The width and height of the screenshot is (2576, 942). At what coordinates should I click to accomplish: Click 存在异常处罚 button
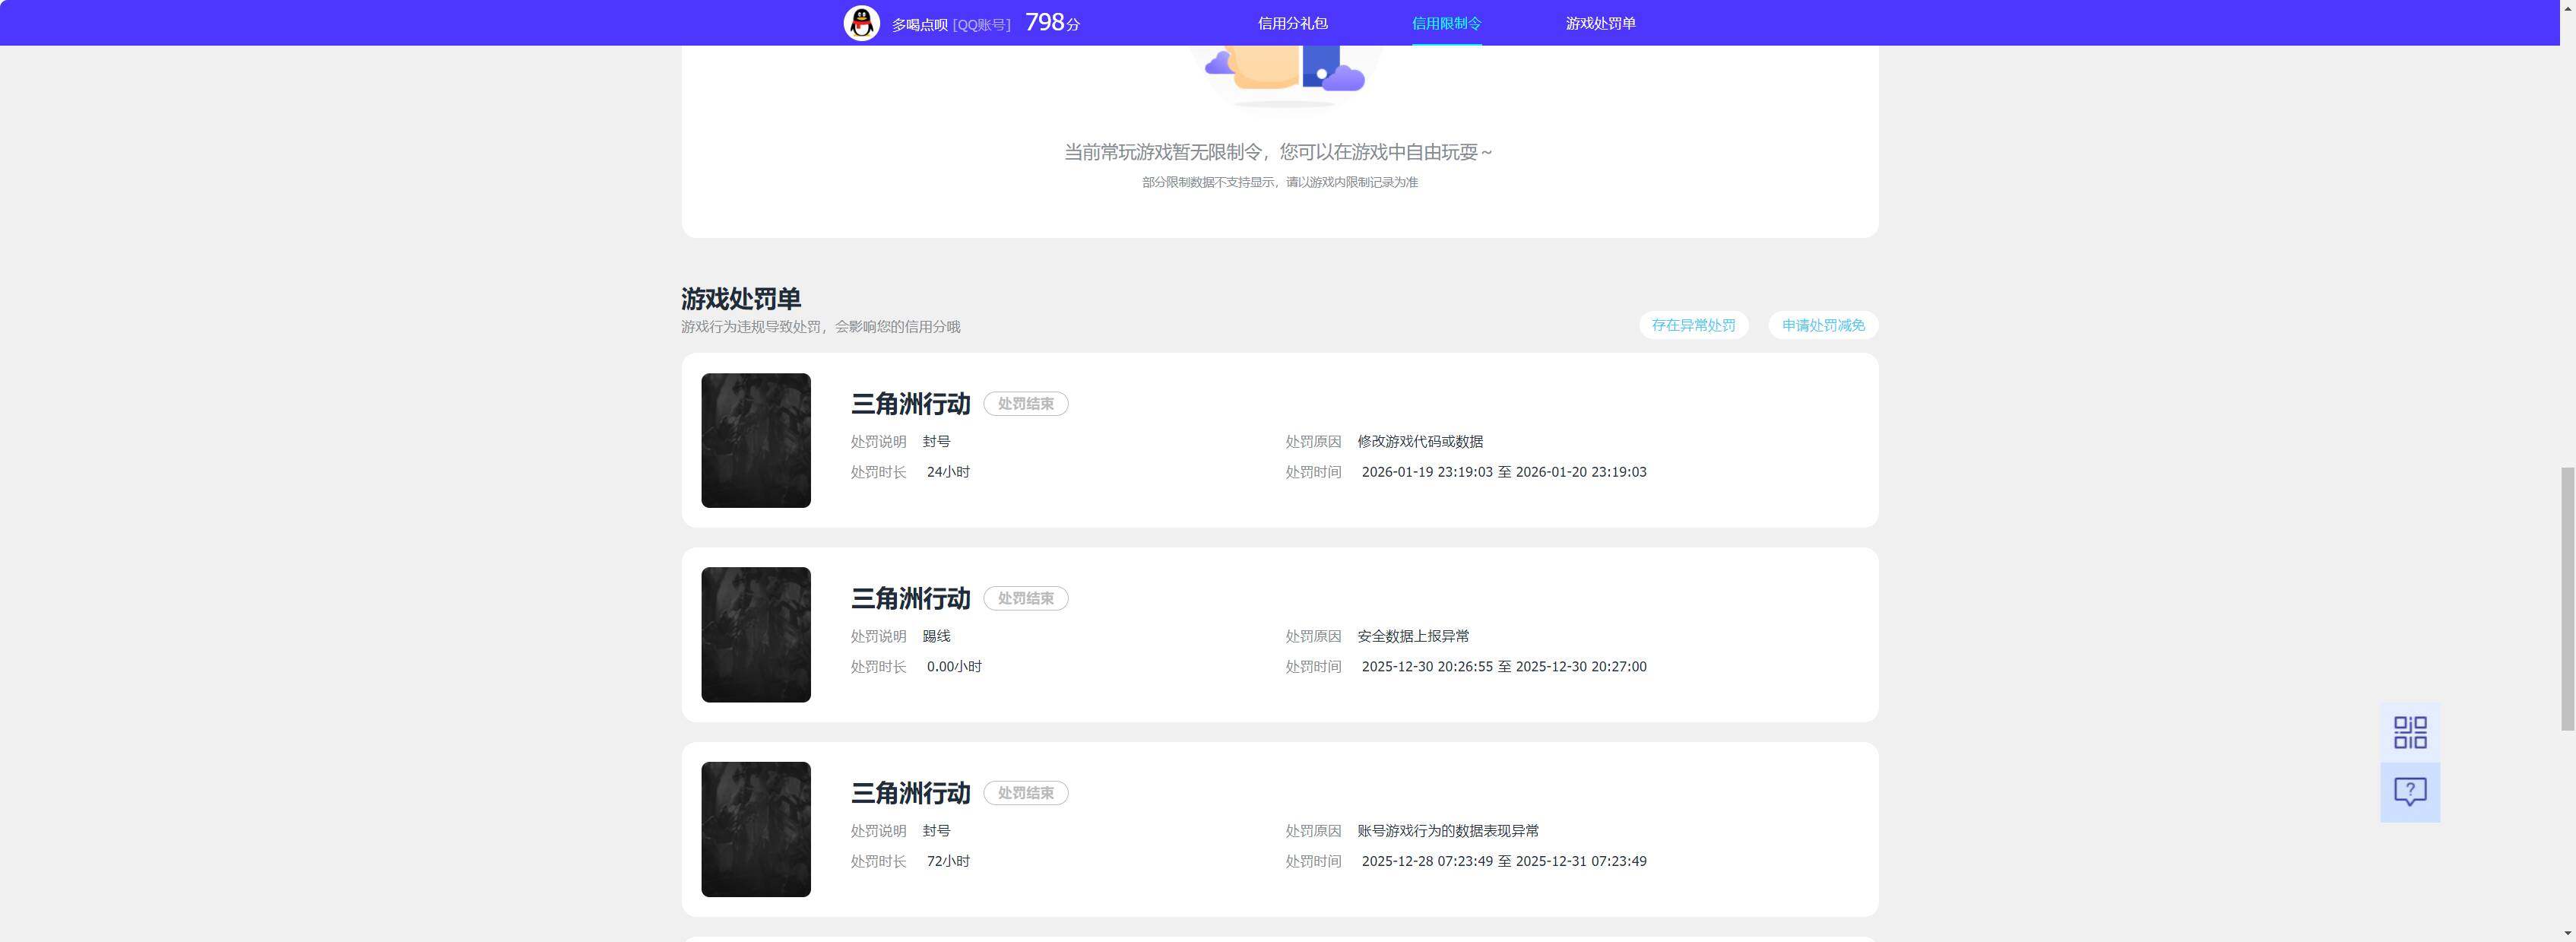pos(1693,325)
